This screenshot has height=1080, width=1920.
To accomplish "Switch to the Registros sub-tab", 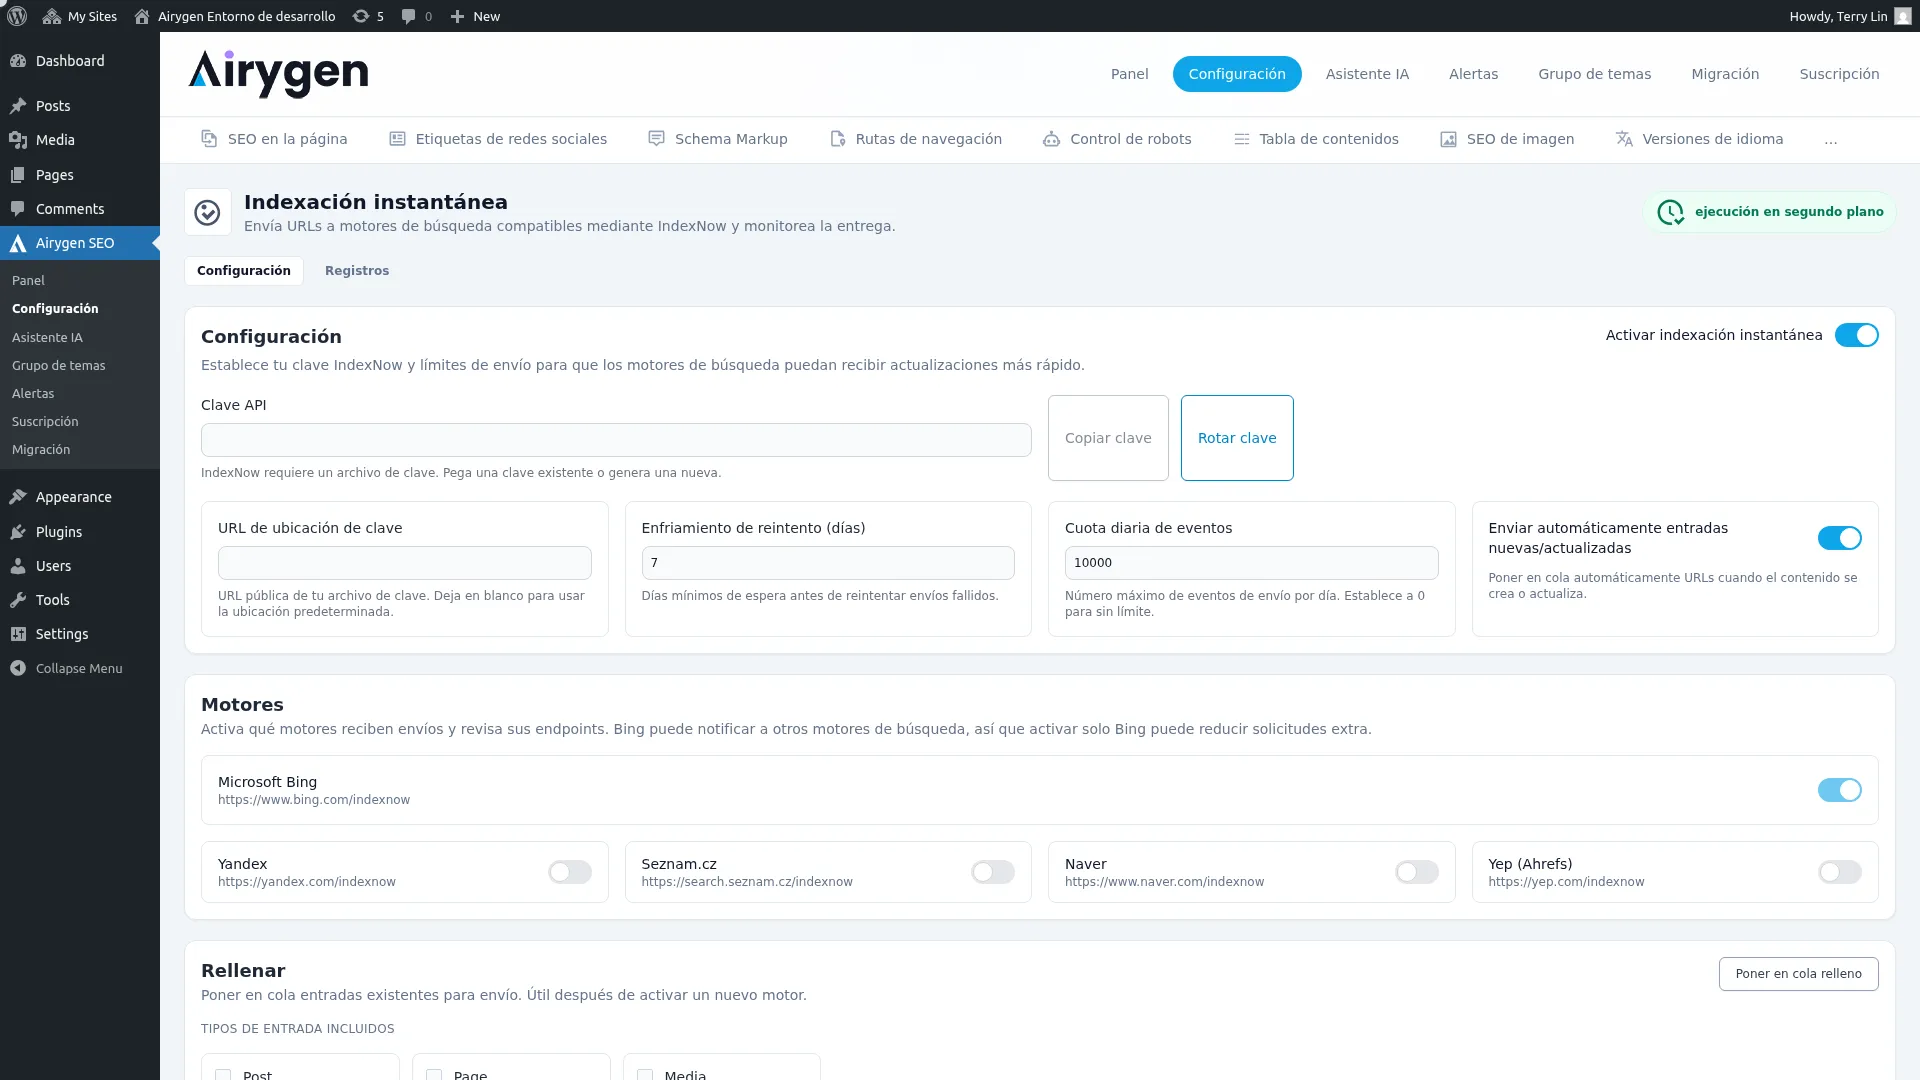I will 357,271.
